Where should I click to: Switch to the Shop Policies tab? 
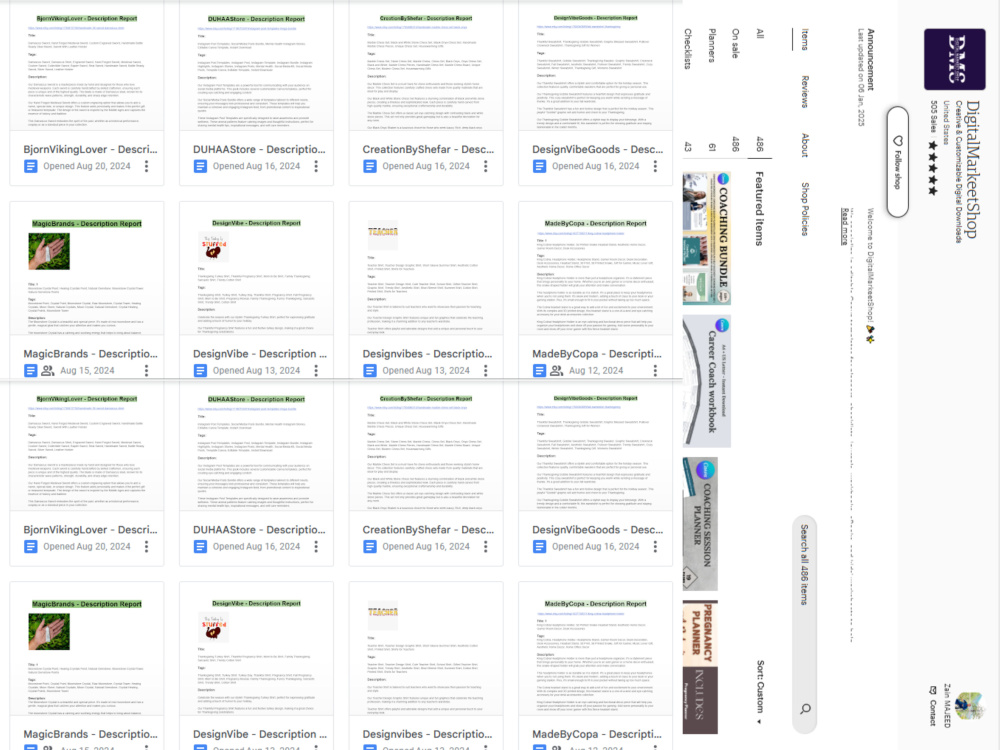[x=805, y=209]
